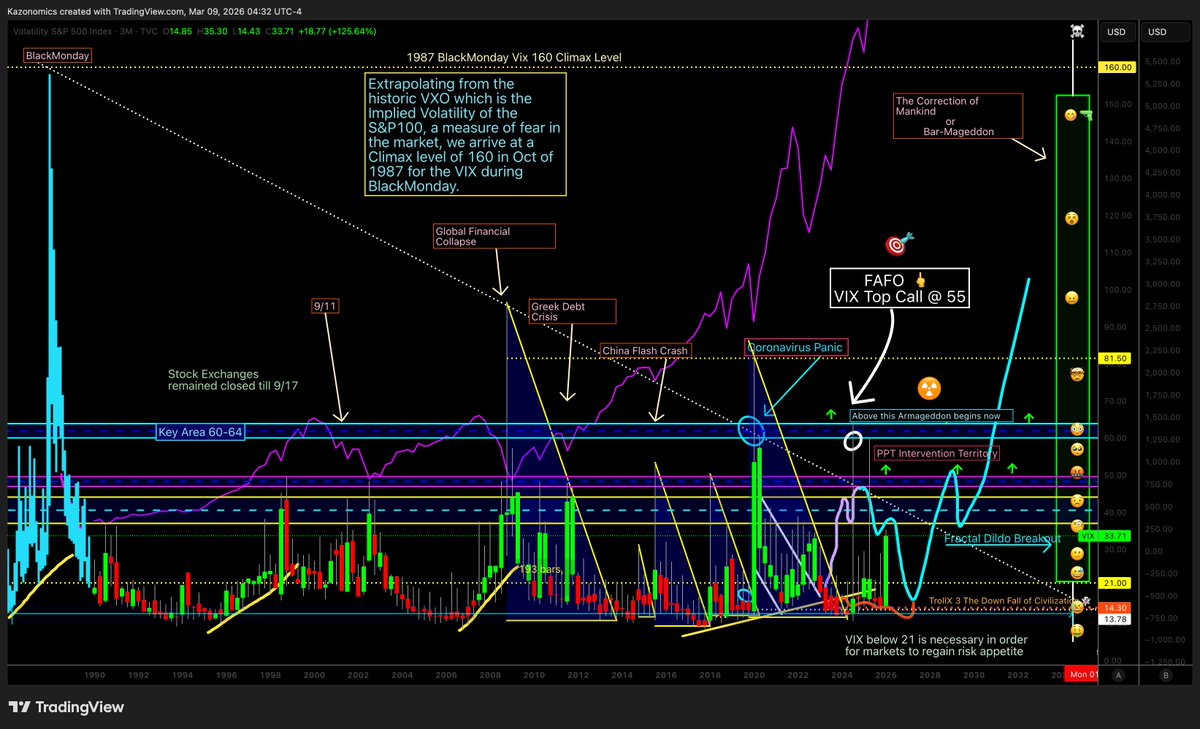Select the Coronavirus Panic label
This screenshot has height=729, width=1200.
(x=797, y=347)
